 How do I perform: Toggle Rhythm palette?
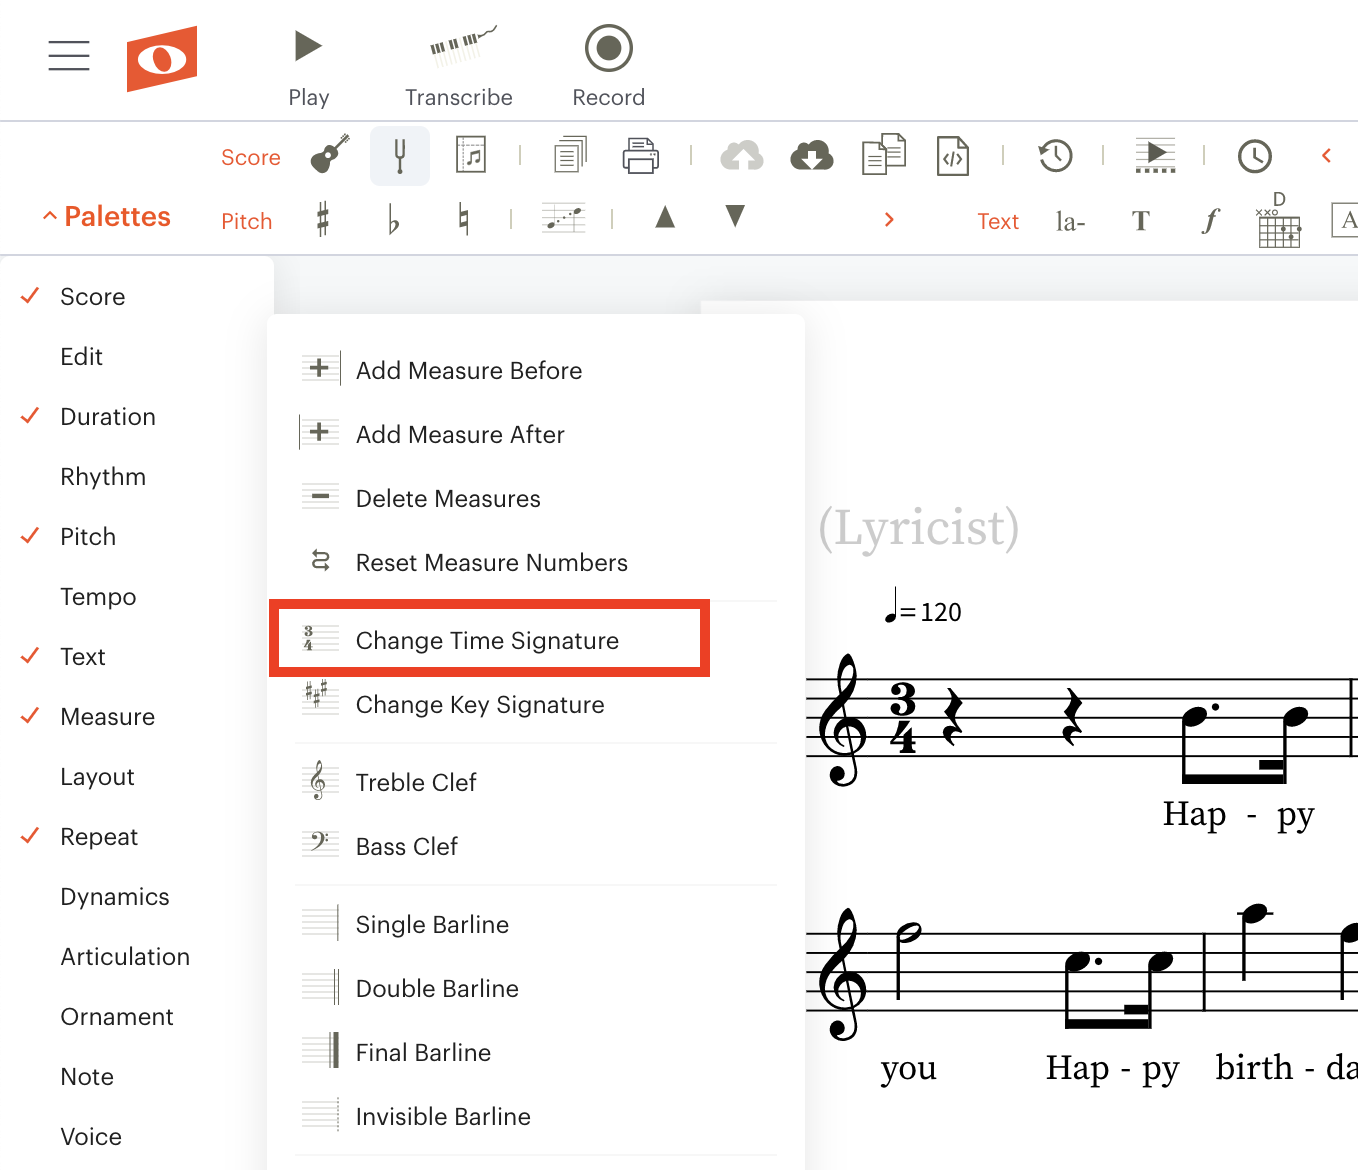(x=103, y=477)
